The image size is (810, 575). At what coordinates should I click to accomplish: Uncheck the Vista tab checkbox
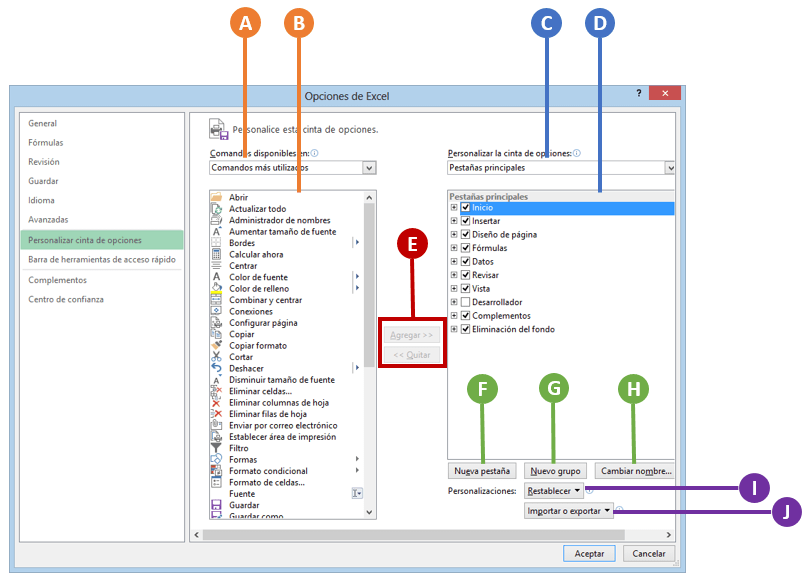[465, 288]
